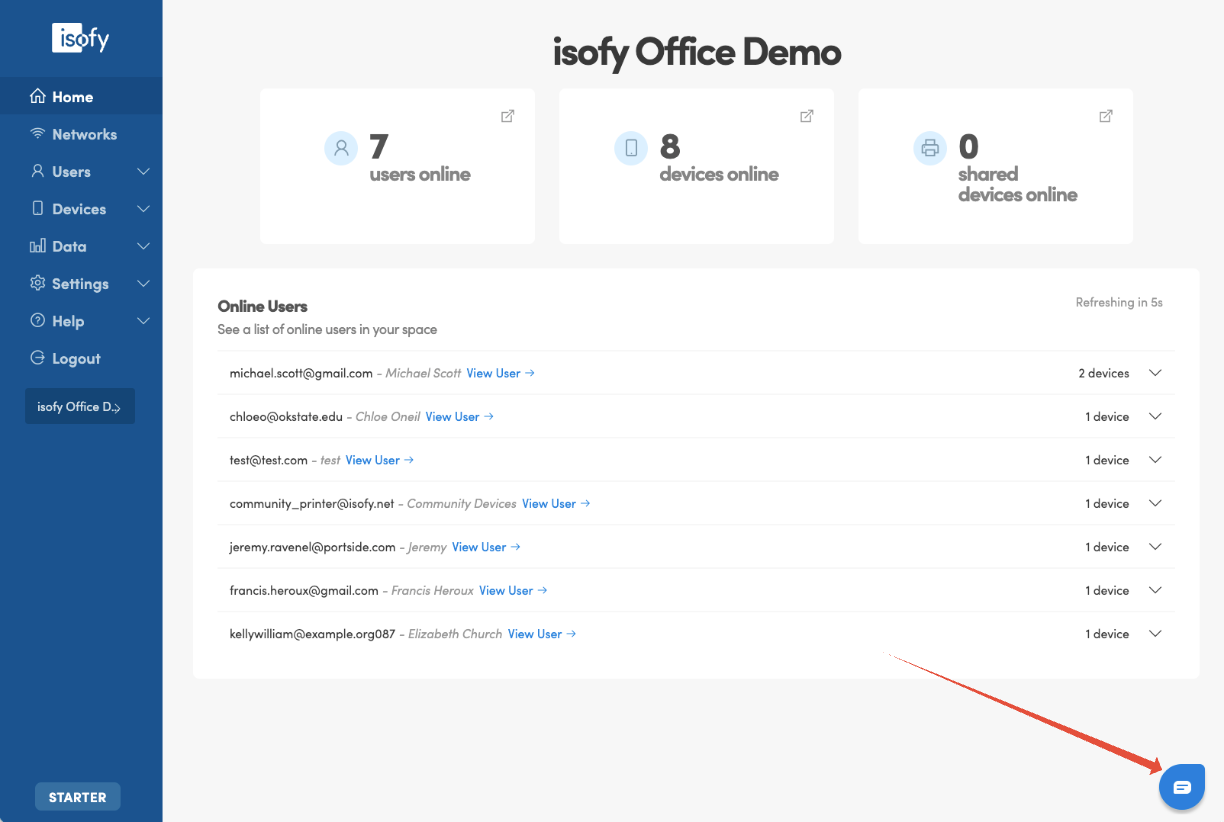1224x822 pixels.
Task: Open the Devices menu item
Action: click(81, 209)
